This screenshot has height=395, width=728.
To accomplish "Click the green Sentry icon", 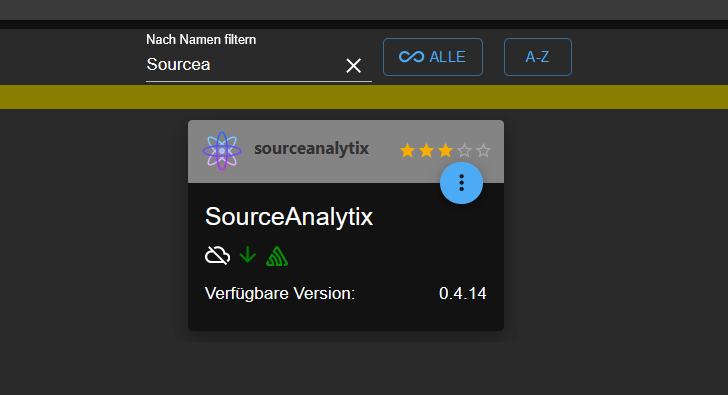I will tap(277, 256).
